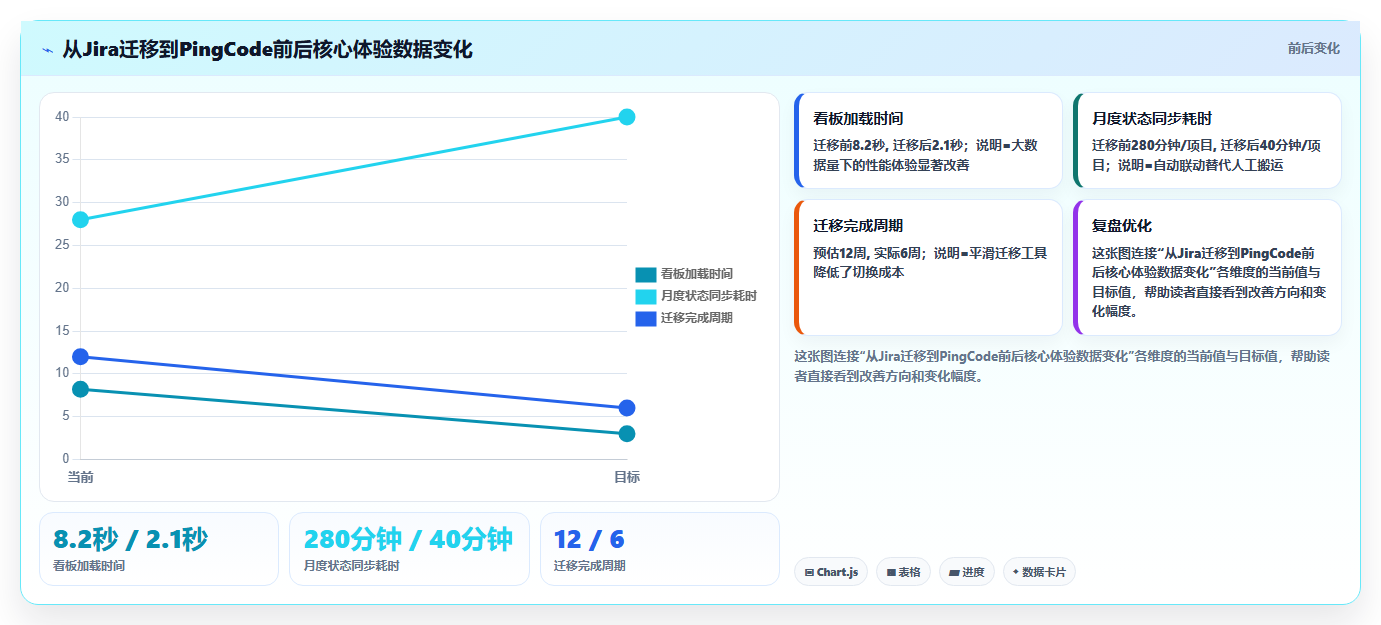Click the 目标 x-axis label
The image size is (1381, 625).
(627, 477)
